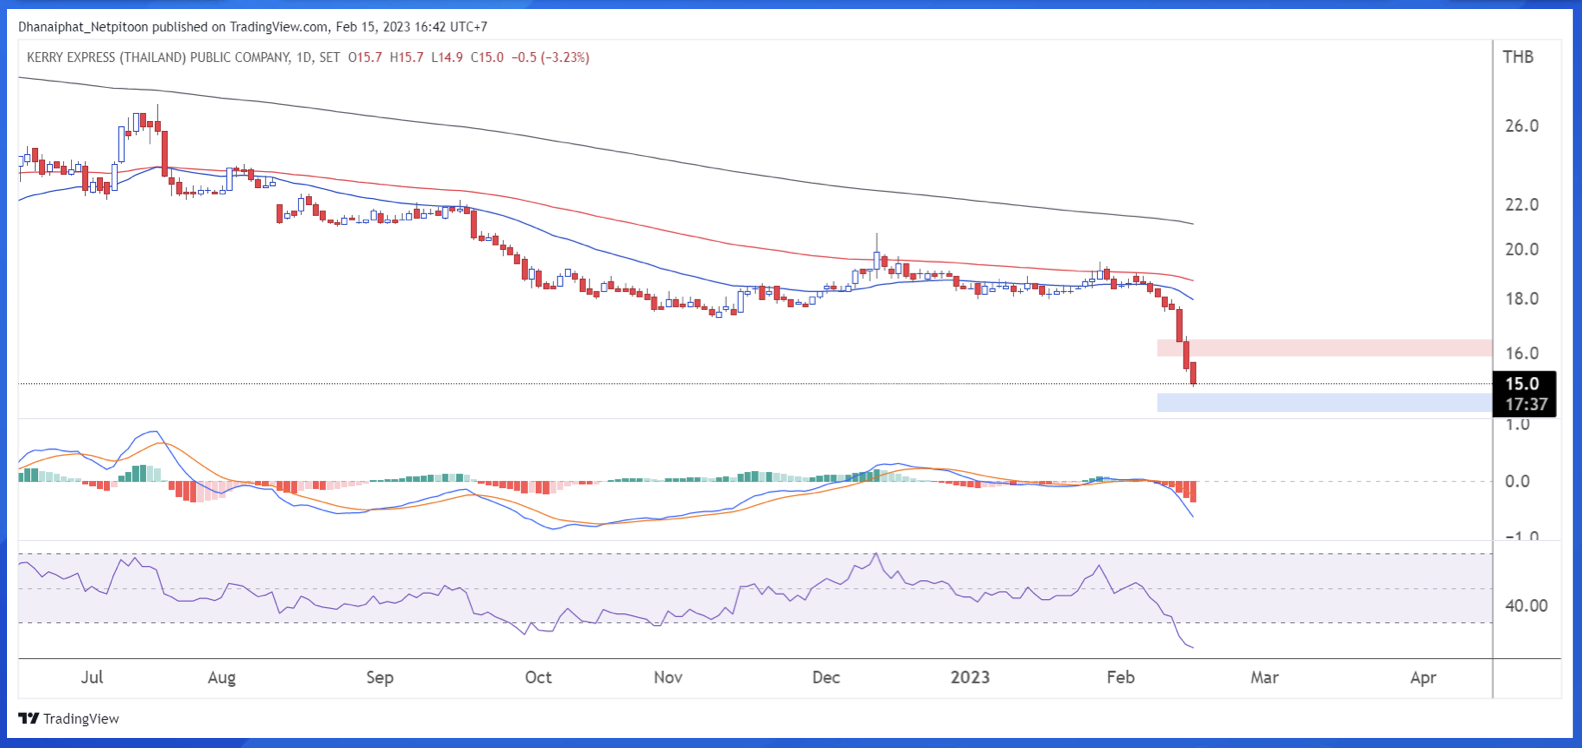Click the THB currency label
Screen dimensions: 1582x748
[x=1518, y=57]
